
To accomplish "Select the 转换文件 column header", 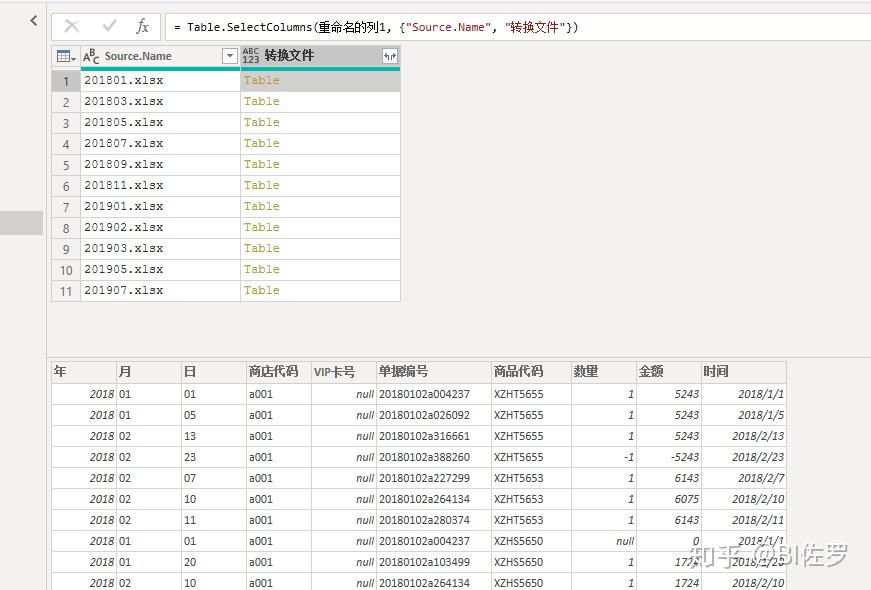I will (310, 57).
